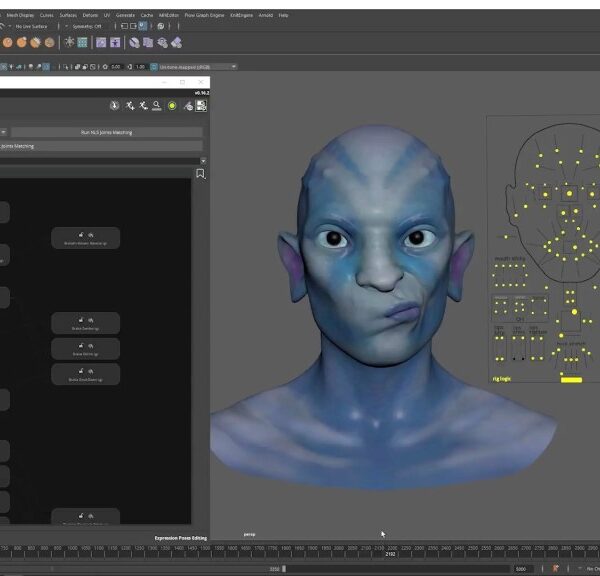Viewport: 600px width, 576px height.
Task: Click the range slider handle near 3350
Action: (x=284, y=569)
